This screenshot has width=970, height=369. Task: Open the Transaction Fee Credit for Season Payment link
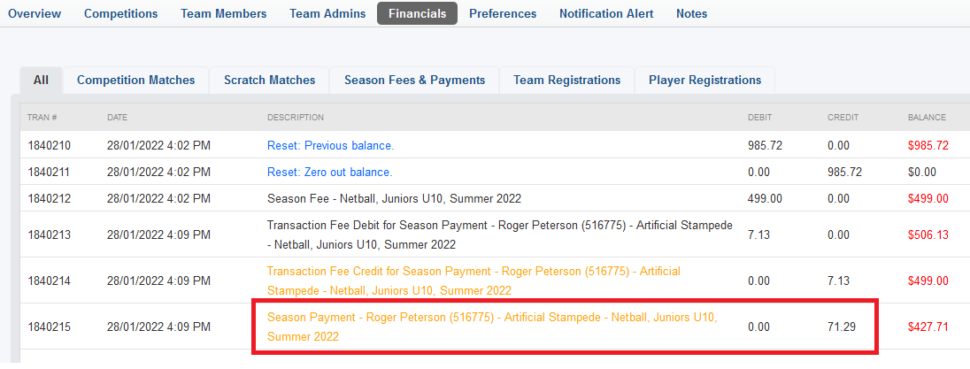473,281
